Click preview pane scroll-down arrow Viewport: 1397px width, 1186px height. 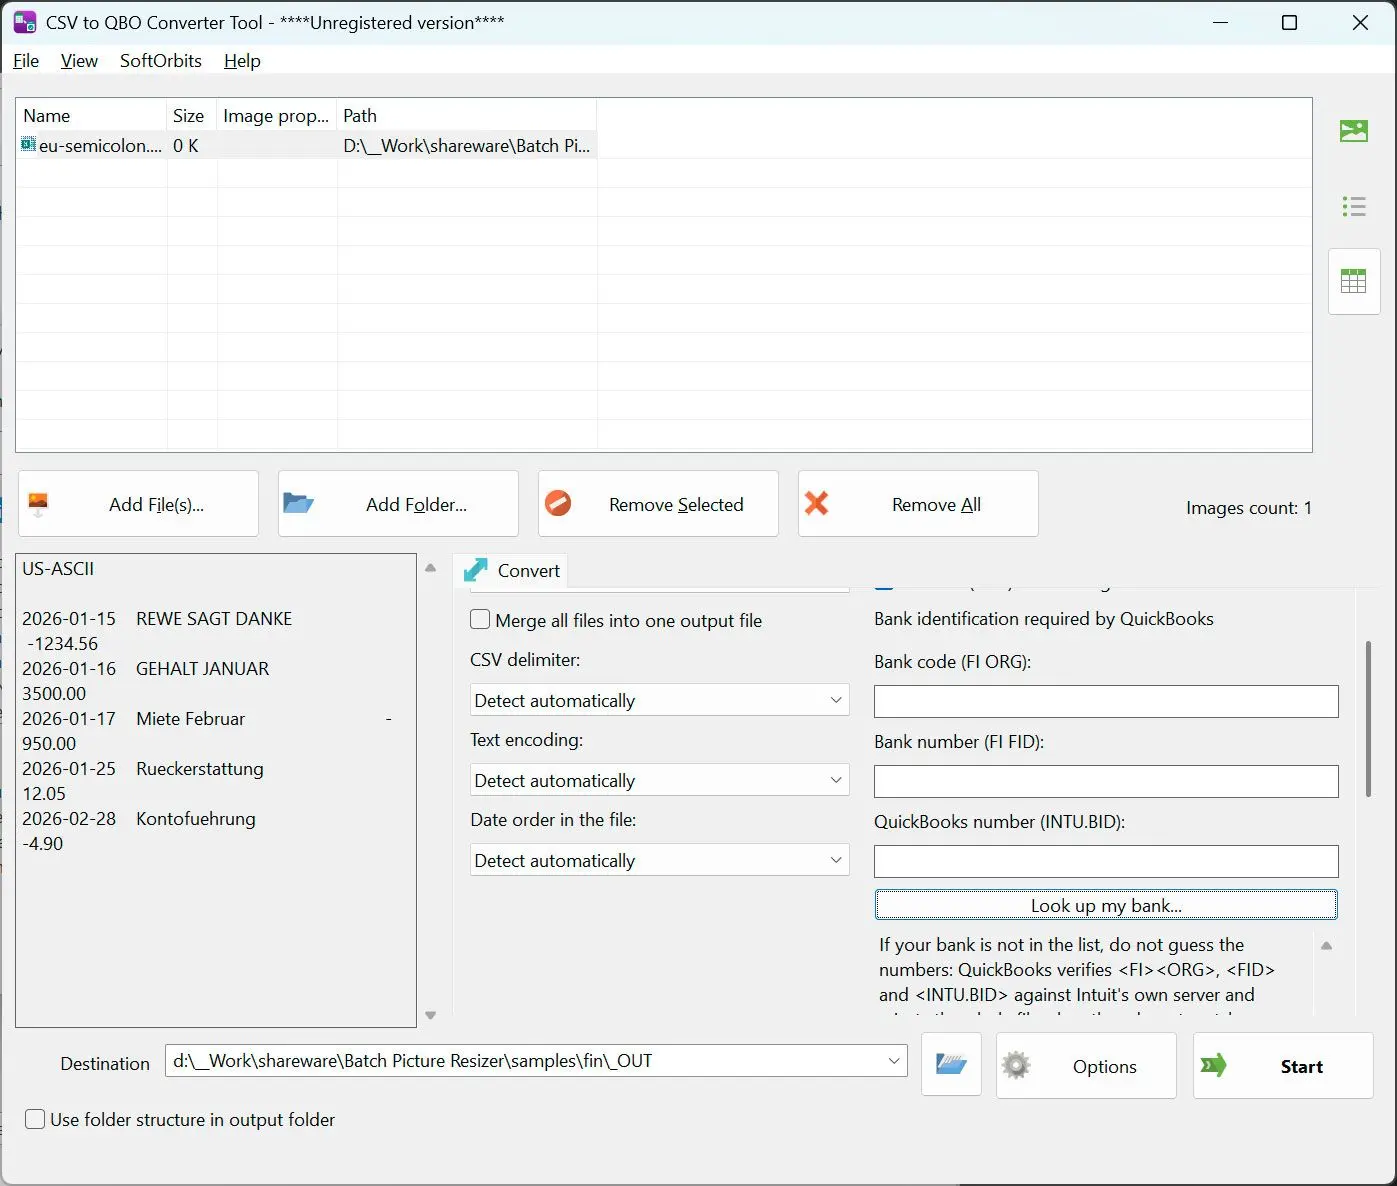(x=430, y=1015)
